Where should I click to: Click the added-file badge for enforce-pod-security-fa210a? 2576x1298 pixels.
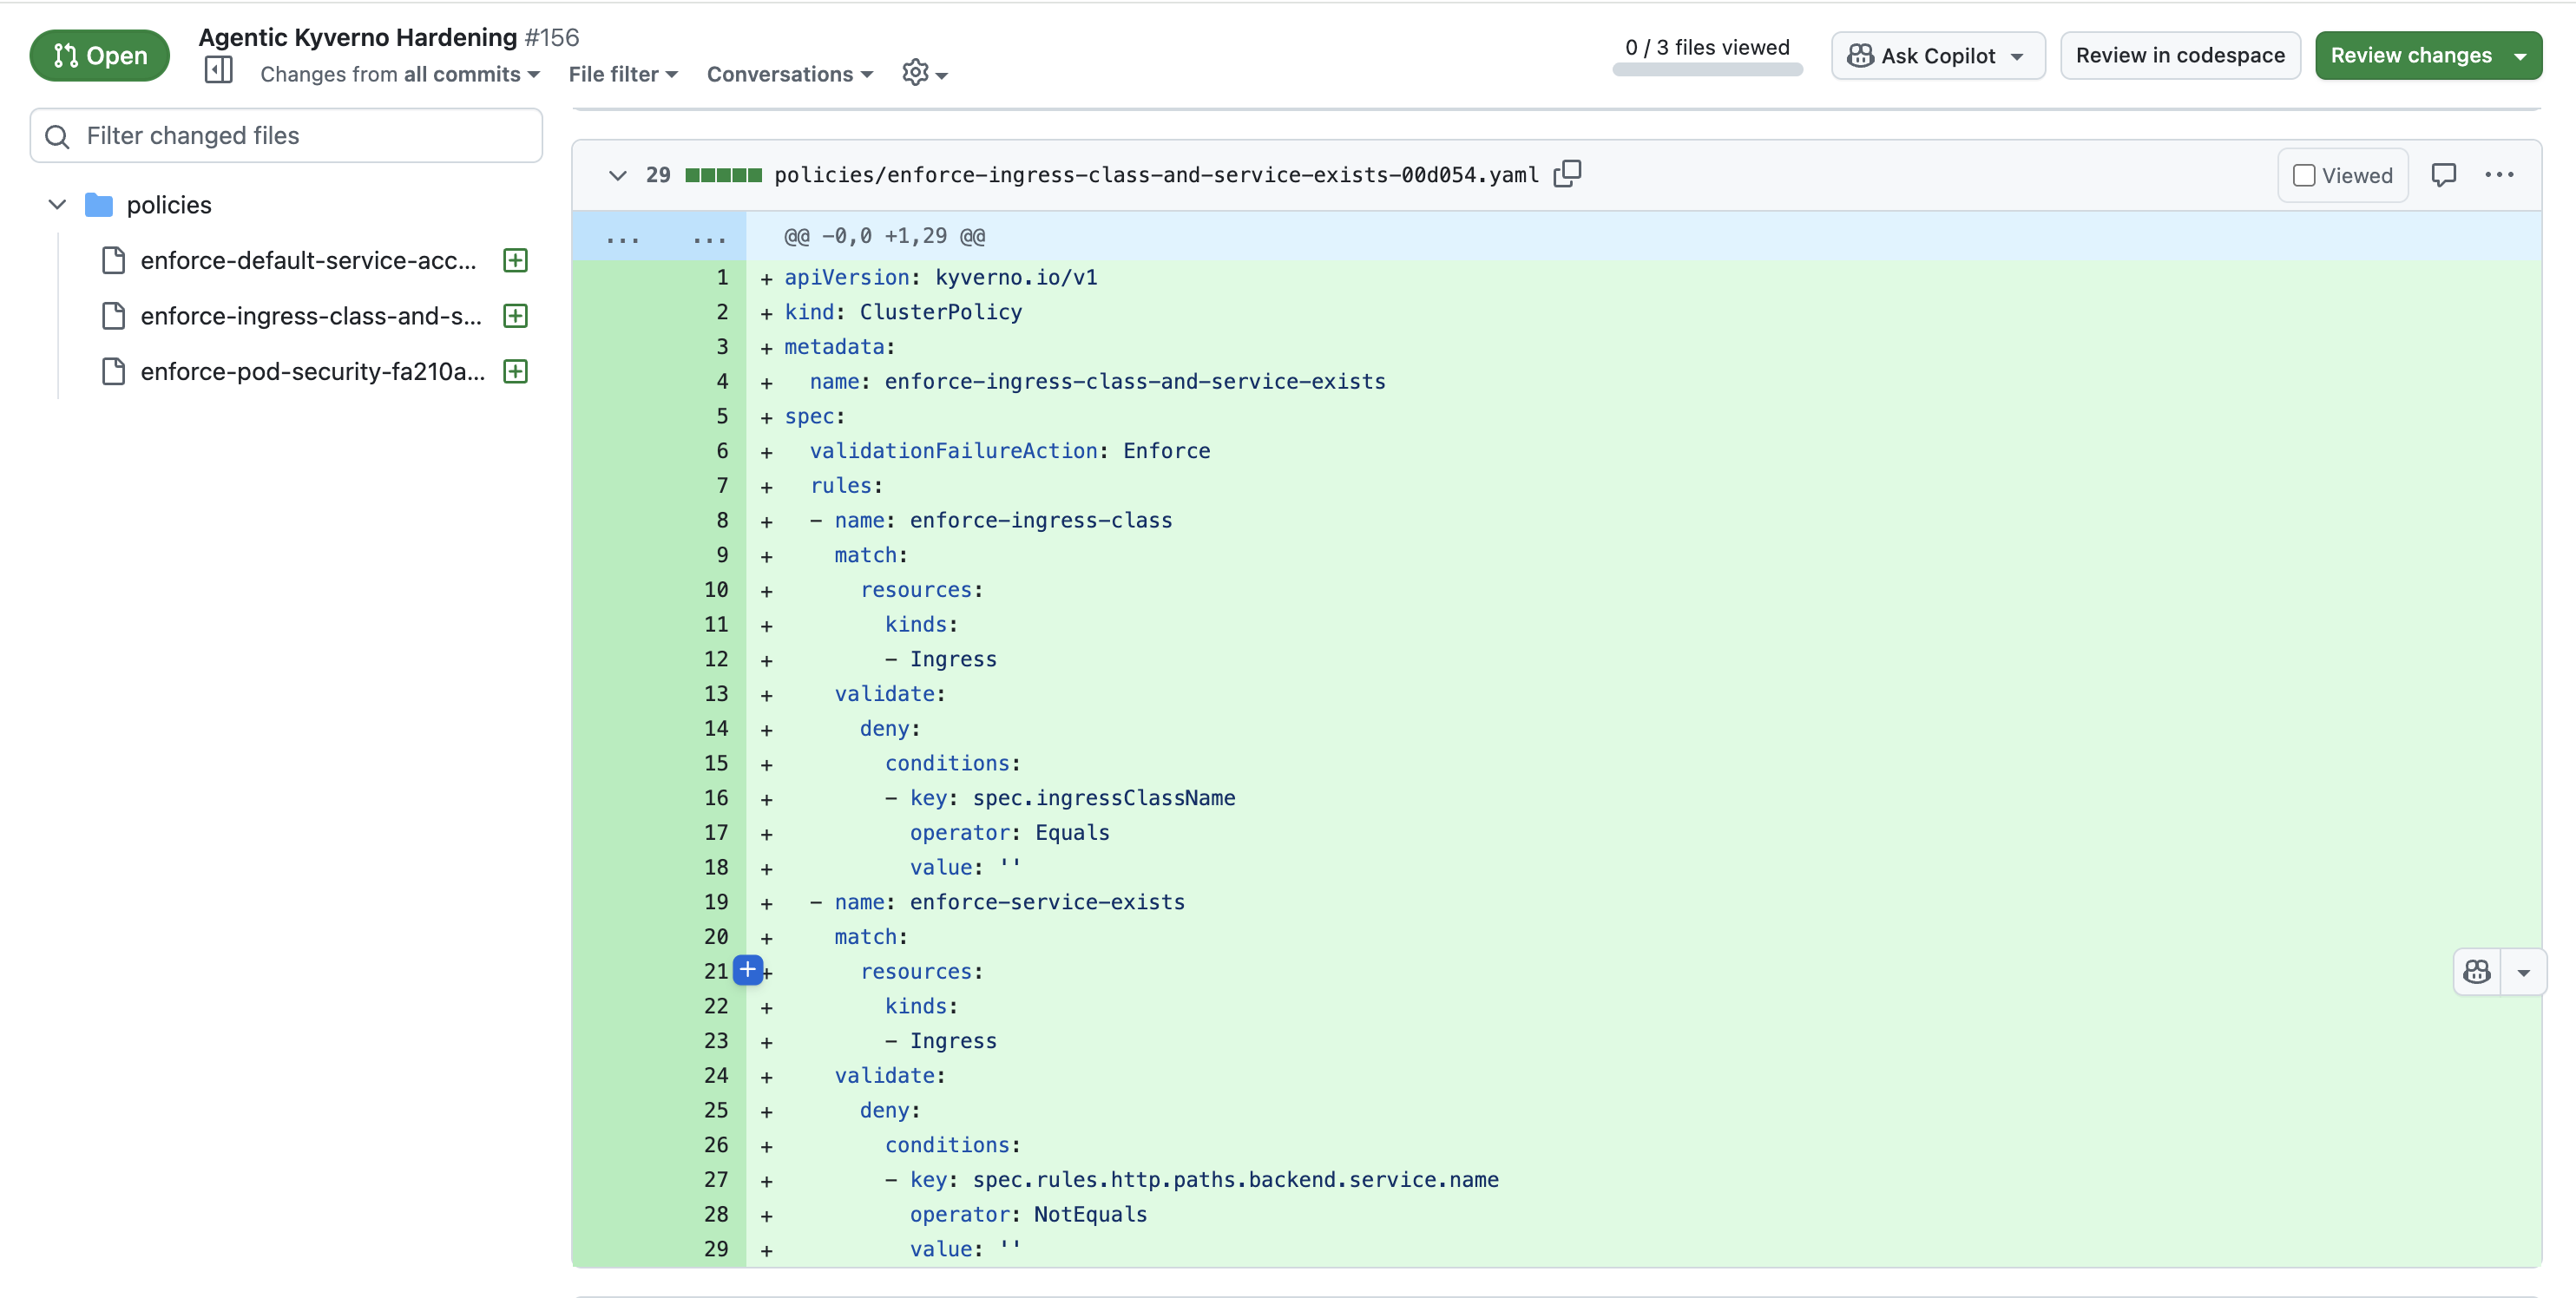[x=515, y=372]
